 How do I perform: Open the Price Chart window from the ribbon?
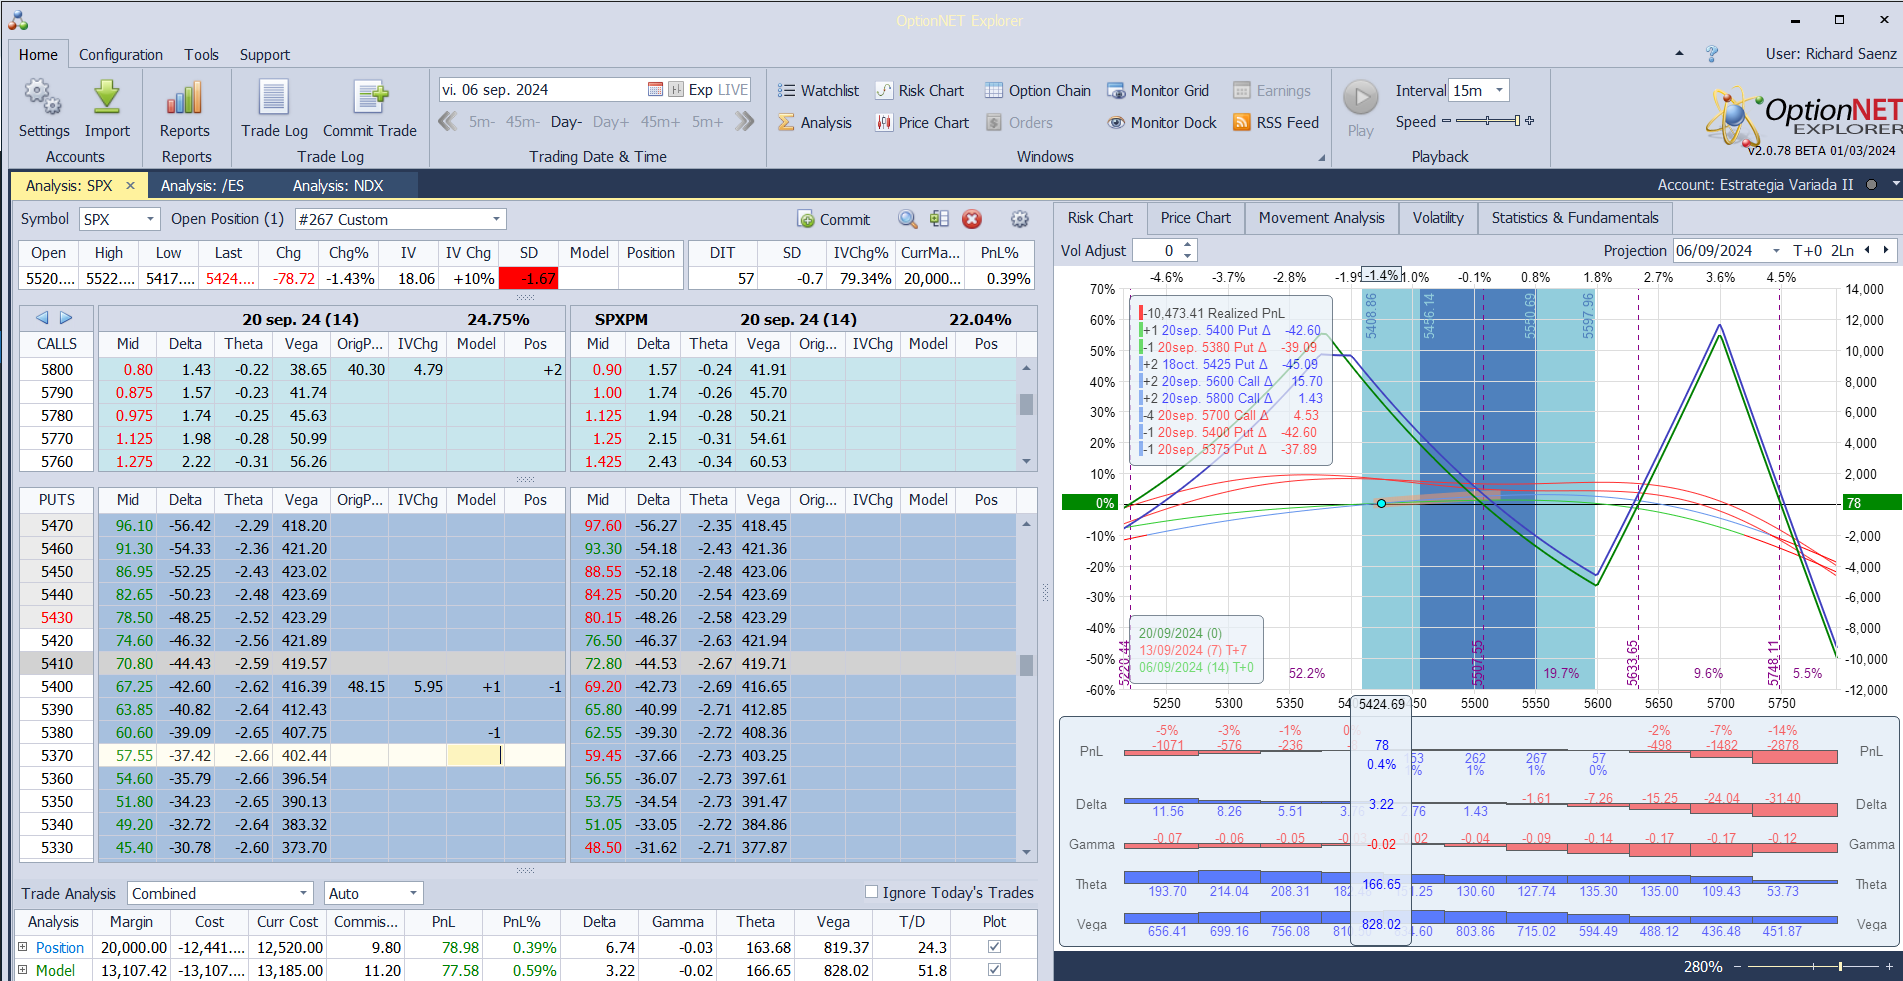point(922,123)
